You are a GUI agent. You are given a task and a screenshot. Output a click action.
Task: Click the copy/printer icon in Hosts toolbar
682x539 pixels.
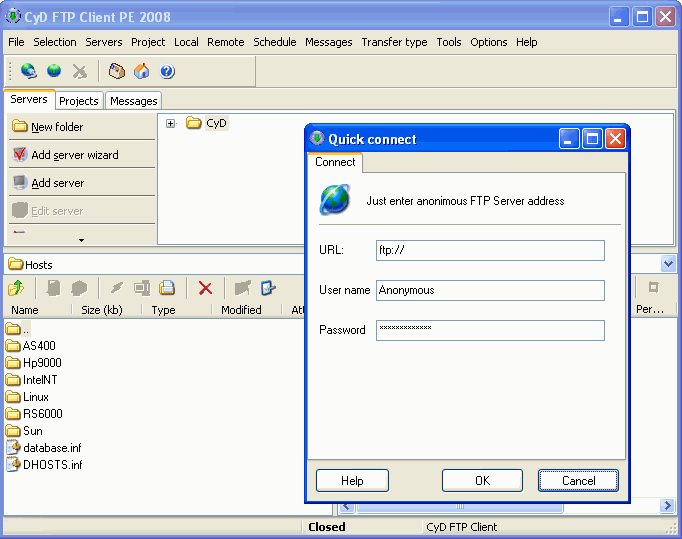pyautogui.click(x=167, y=288)
